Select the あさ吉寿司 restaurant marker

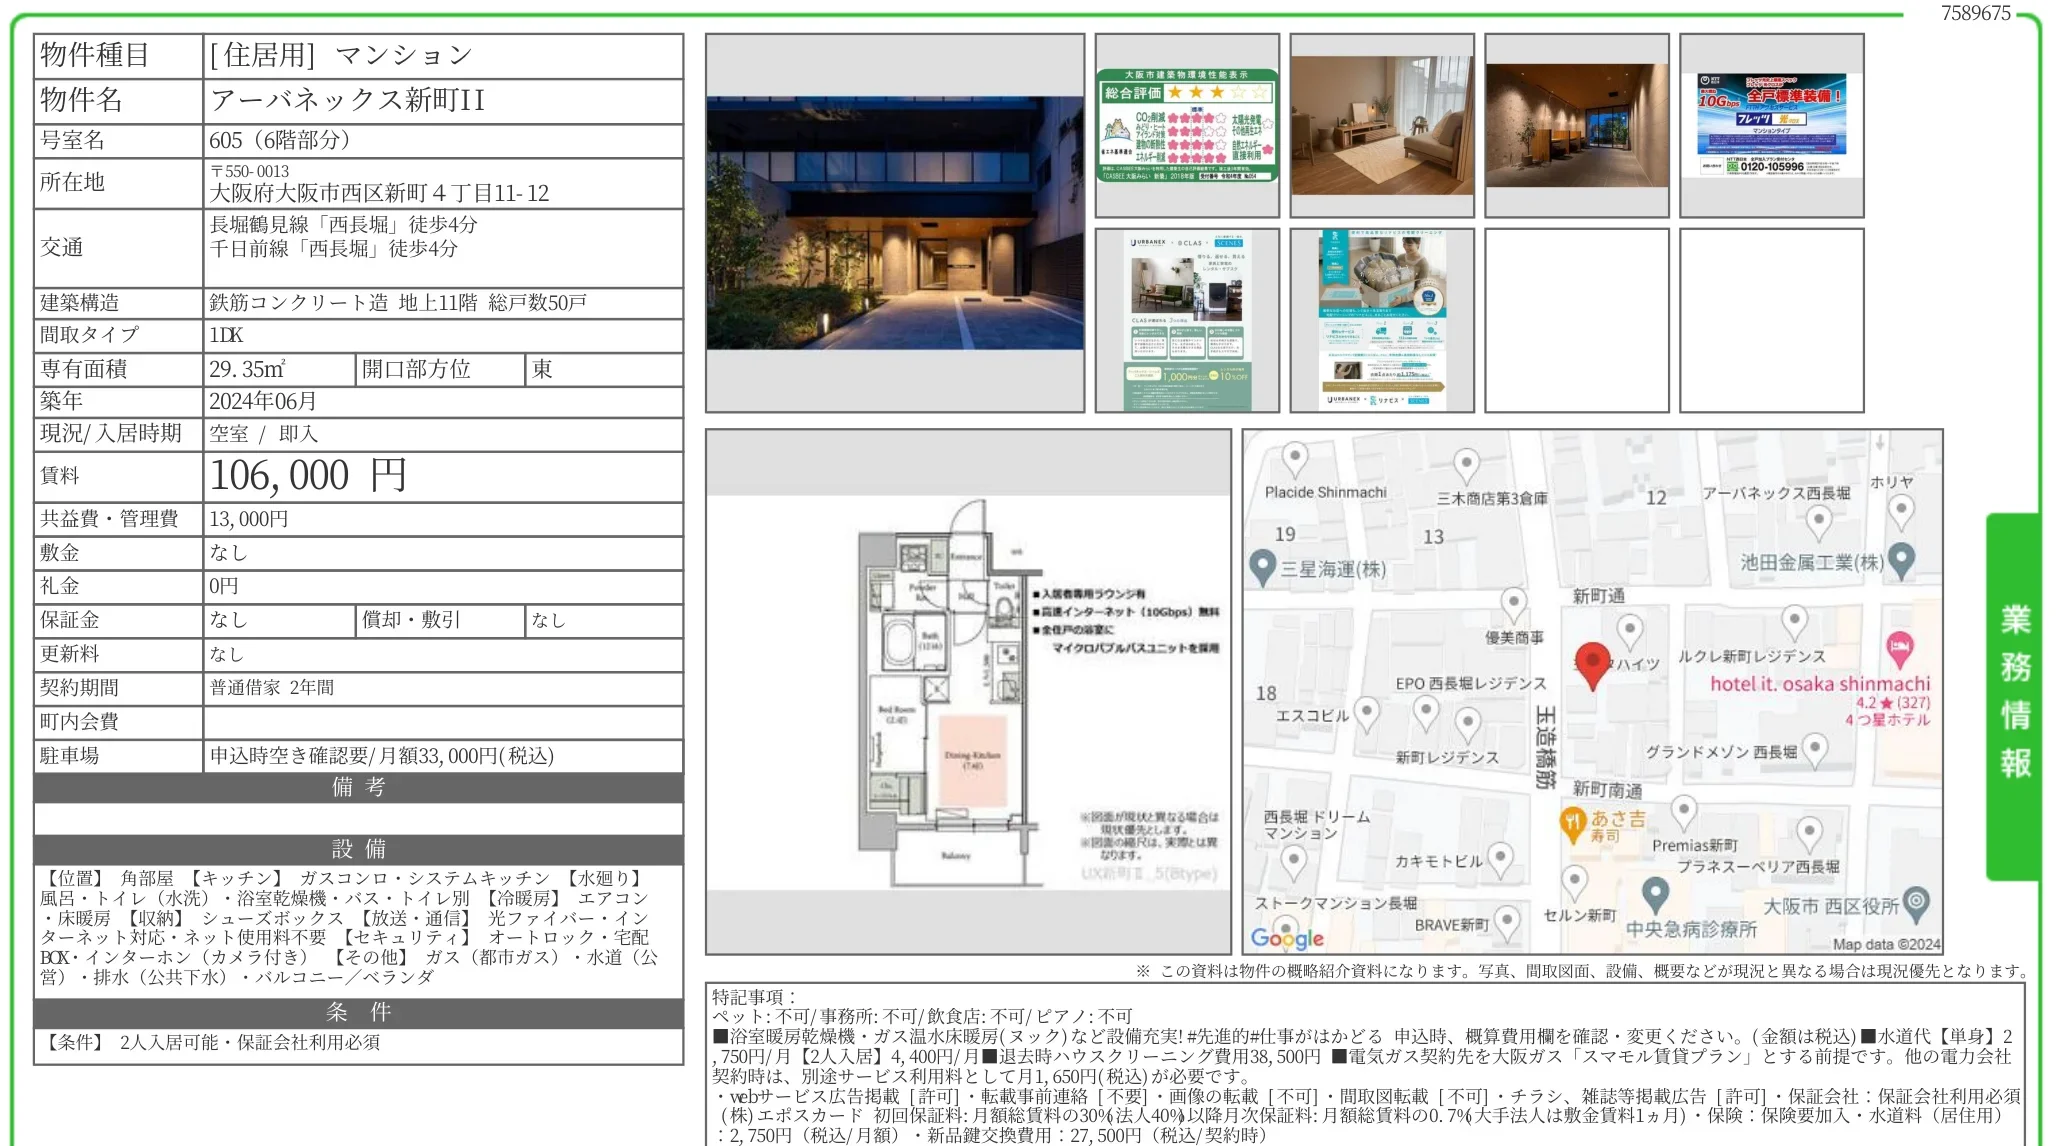(x=1573, y=822)
